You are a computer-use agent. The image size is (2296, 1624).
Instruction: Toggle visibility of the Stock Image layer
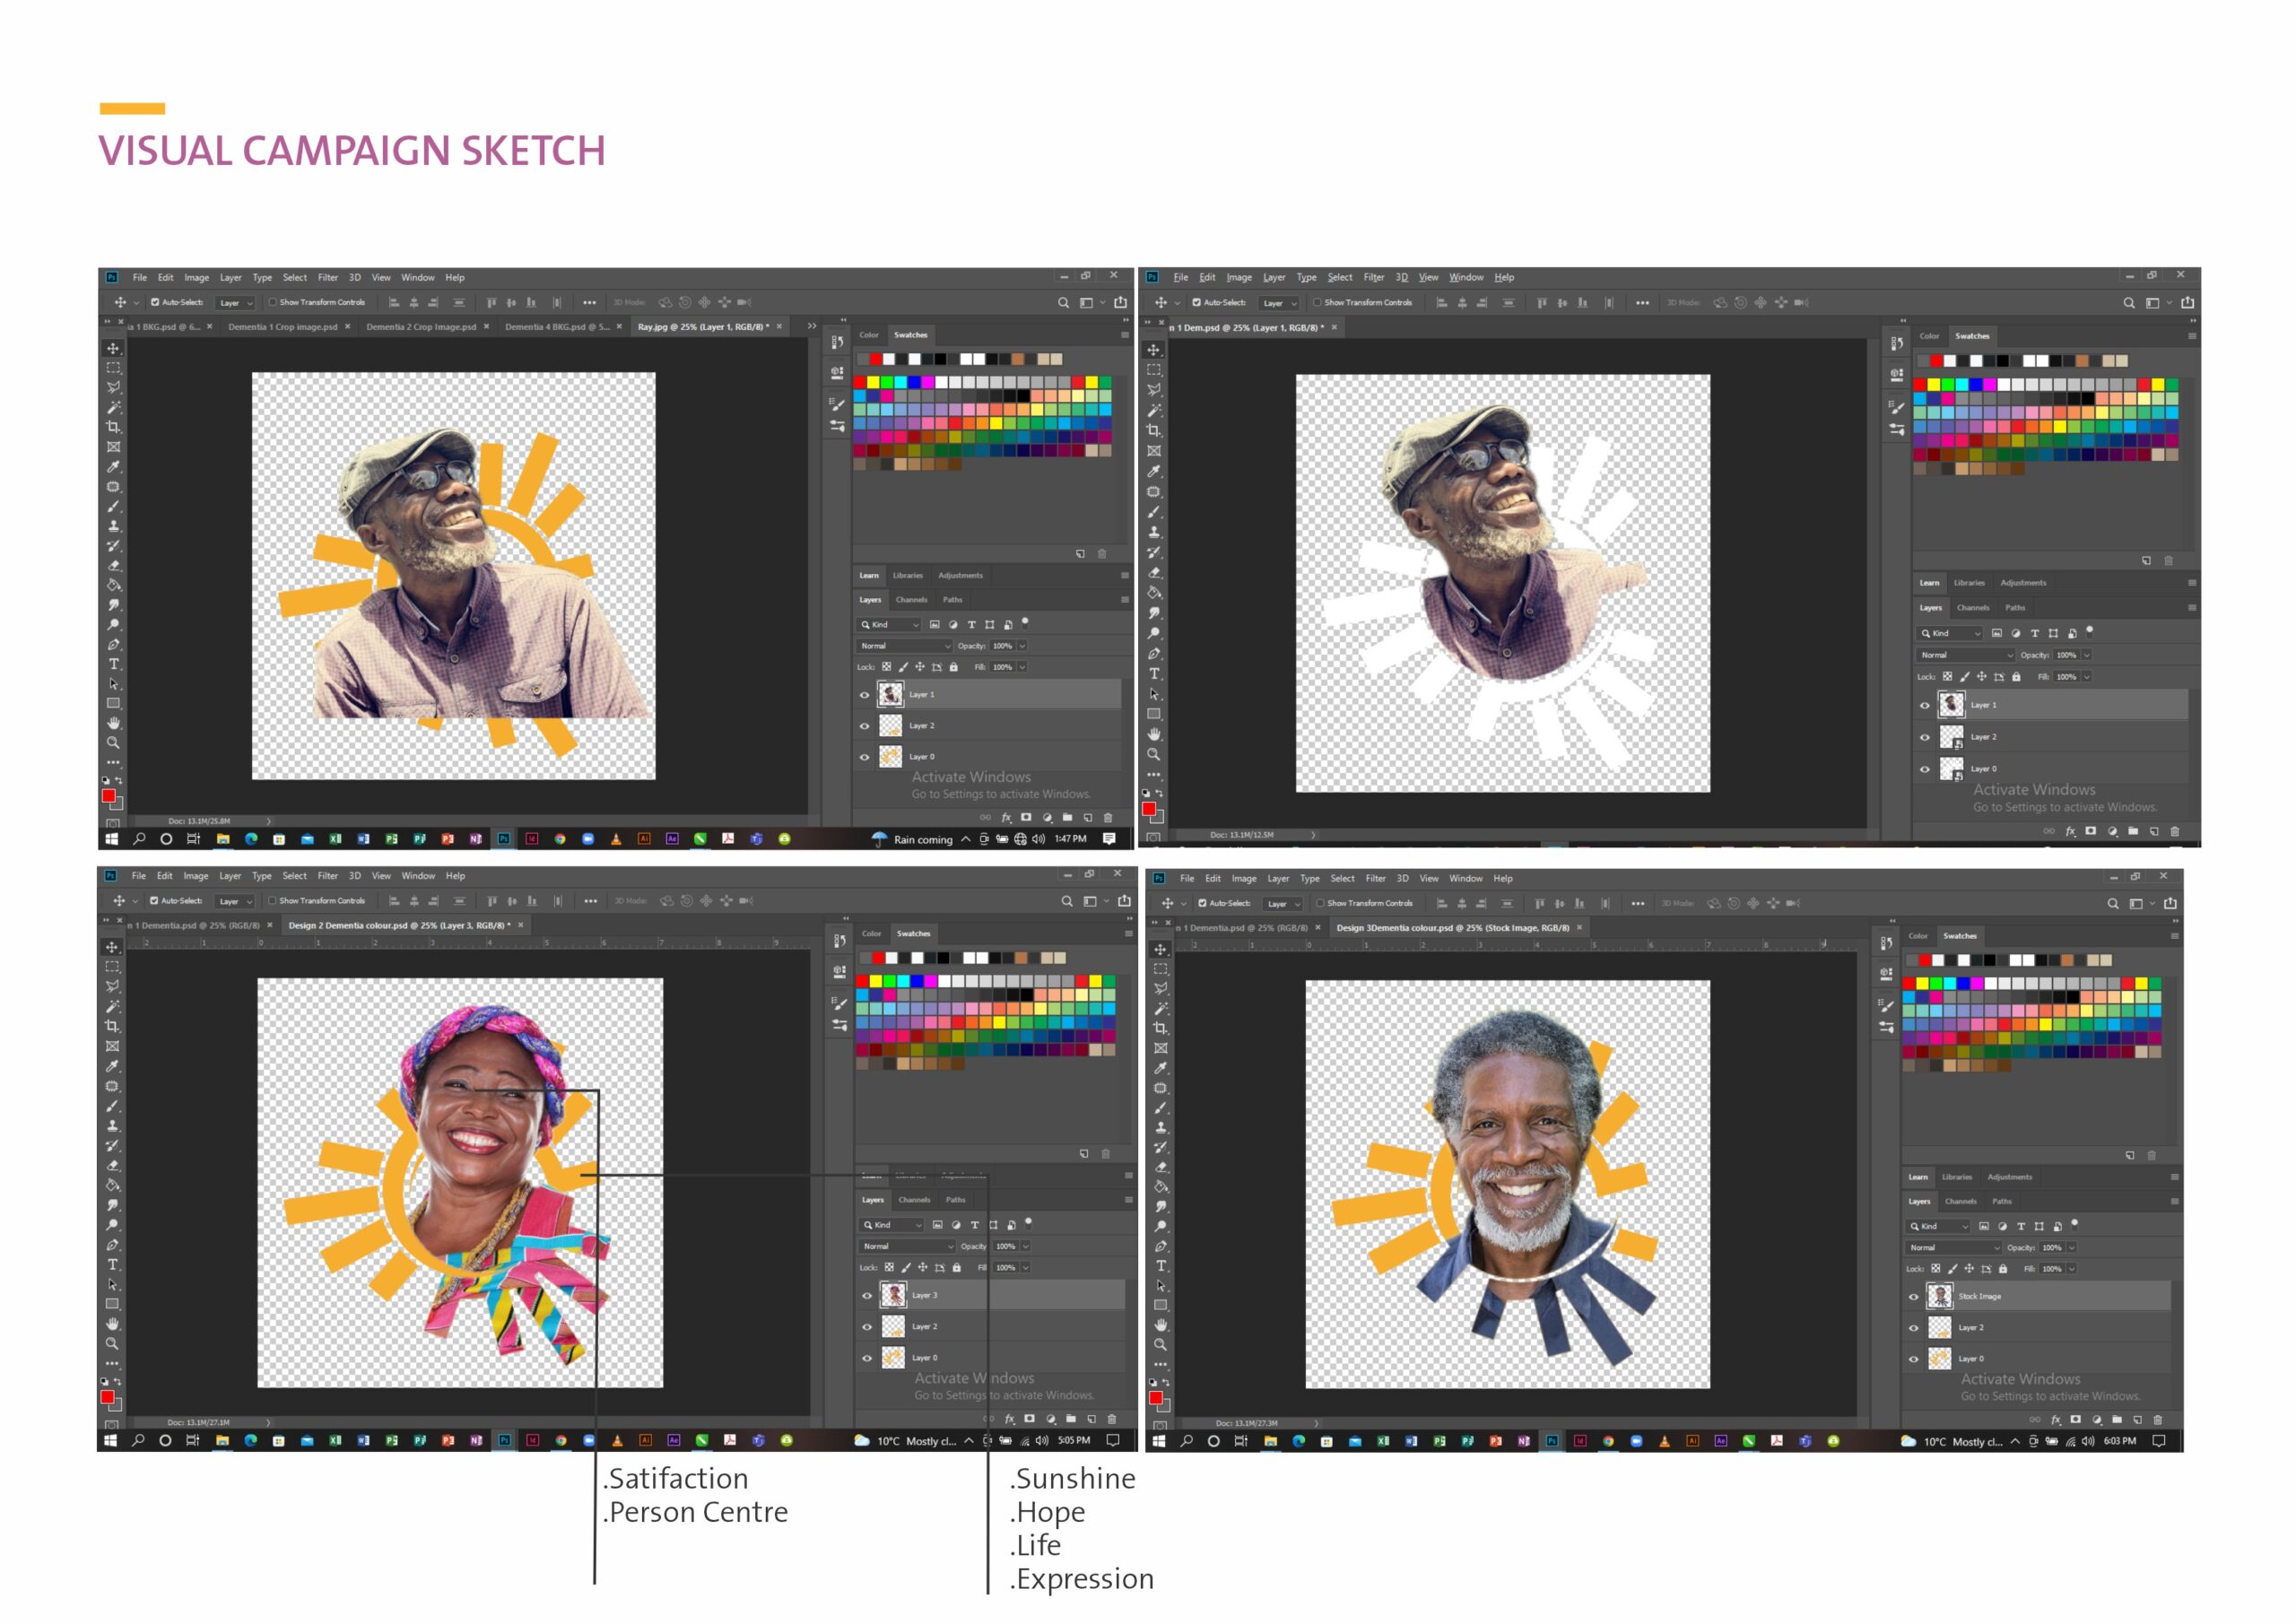point(1914,1297)
